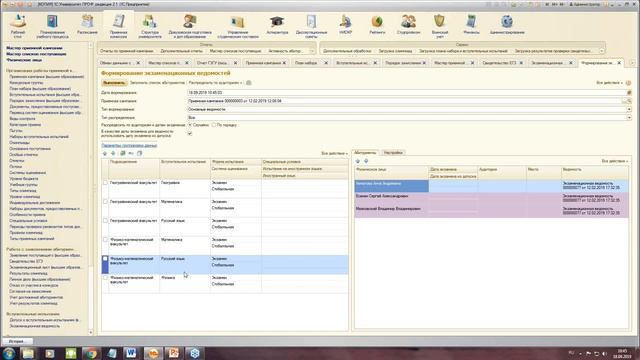Open the Параметры постановки данных link

pyautogui.click(x=129, y=145)
